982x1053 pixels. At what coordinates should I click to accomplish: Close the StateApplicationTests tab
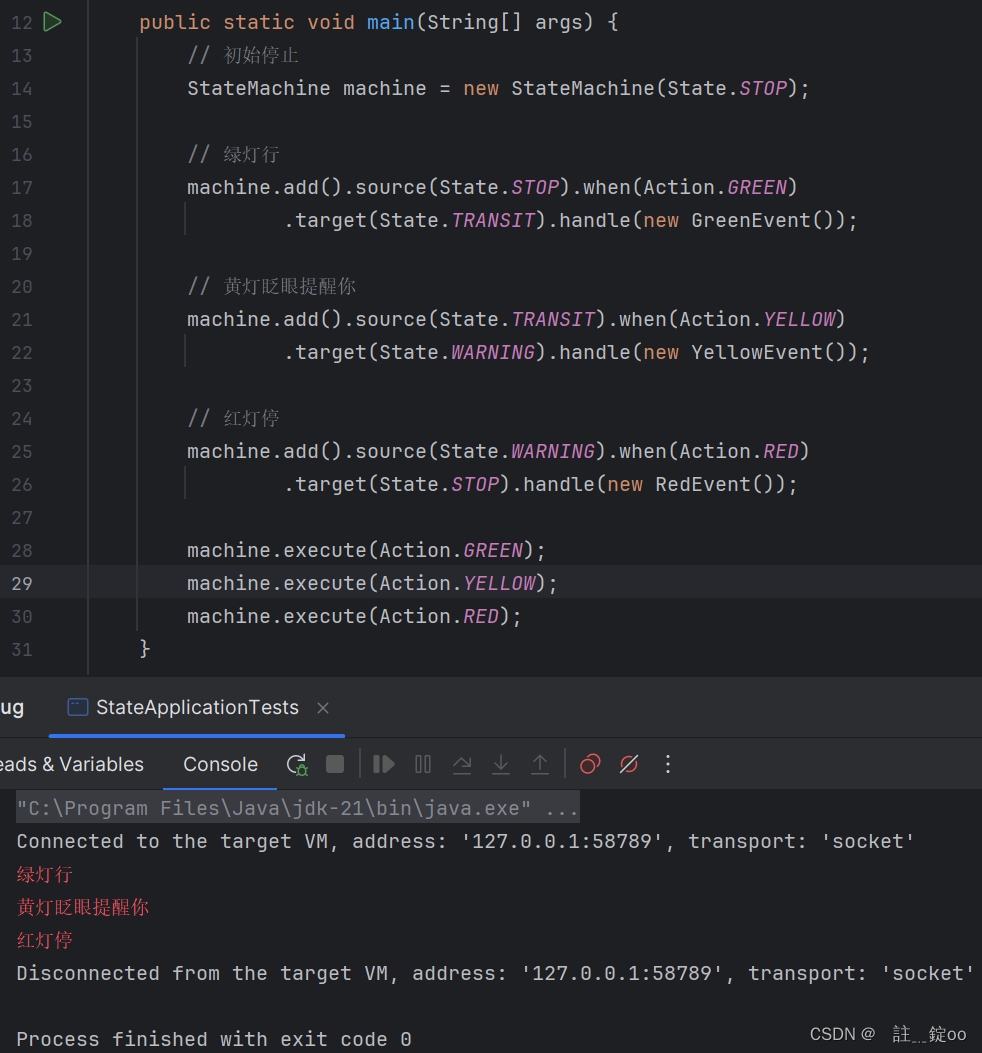[322, 707]
